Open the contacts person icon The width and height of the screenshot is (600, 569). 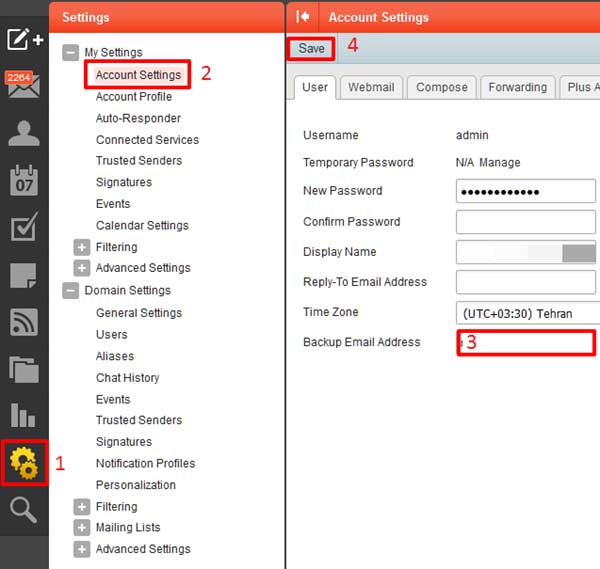click(24, 133)
